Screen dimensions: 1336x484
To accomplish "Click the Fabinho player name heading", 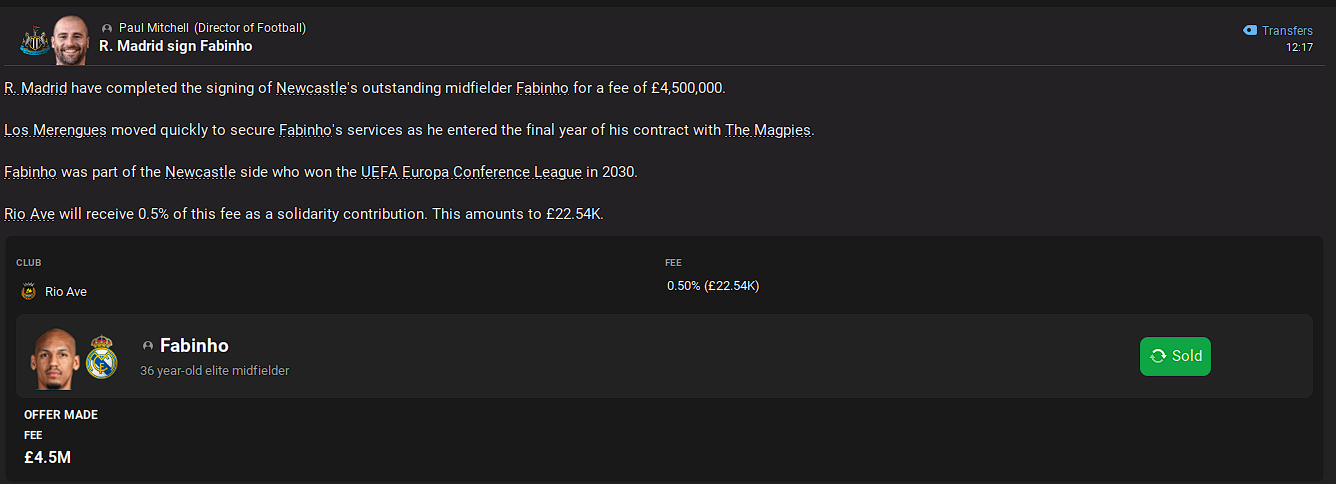I will coord(194,346).
